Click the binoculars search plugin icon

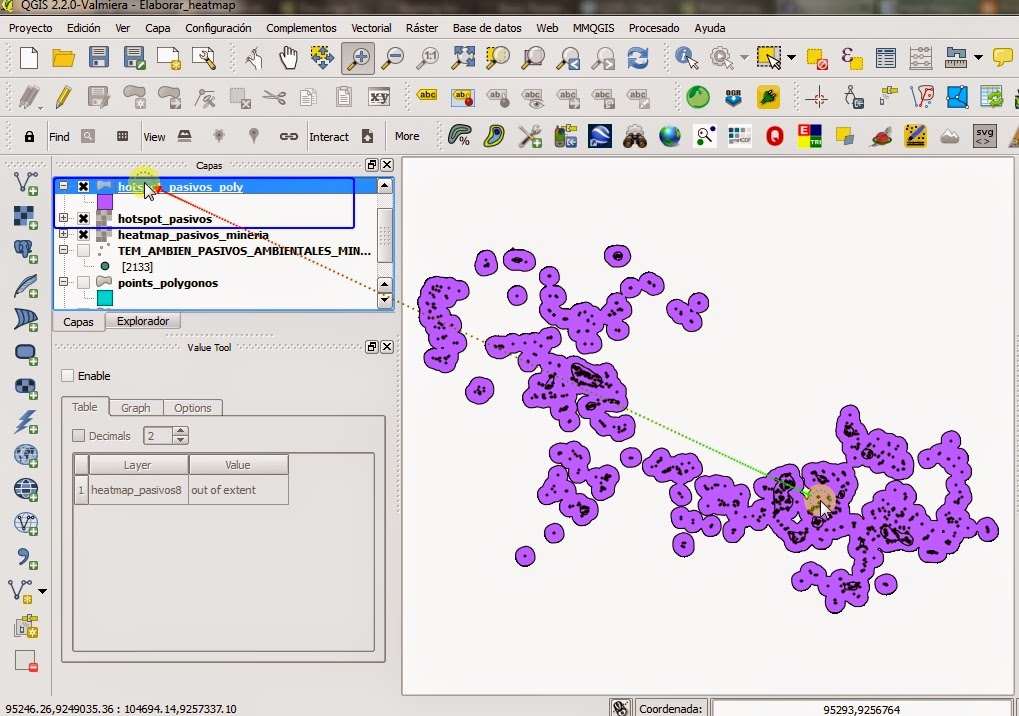point(634,136)
